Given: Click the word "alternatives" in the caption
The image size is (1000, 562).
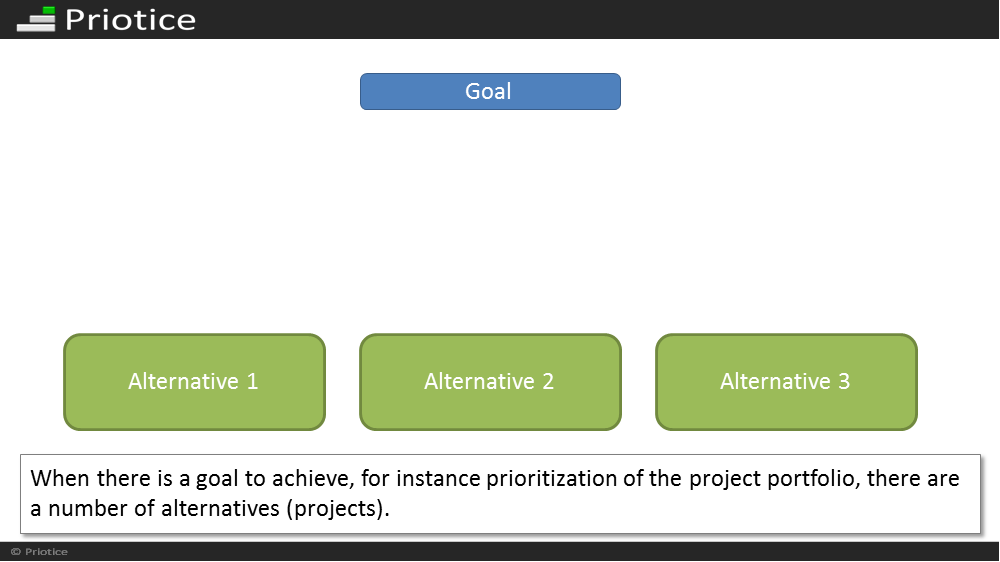Looking at the screenshot, I should [x=220, y=508].
